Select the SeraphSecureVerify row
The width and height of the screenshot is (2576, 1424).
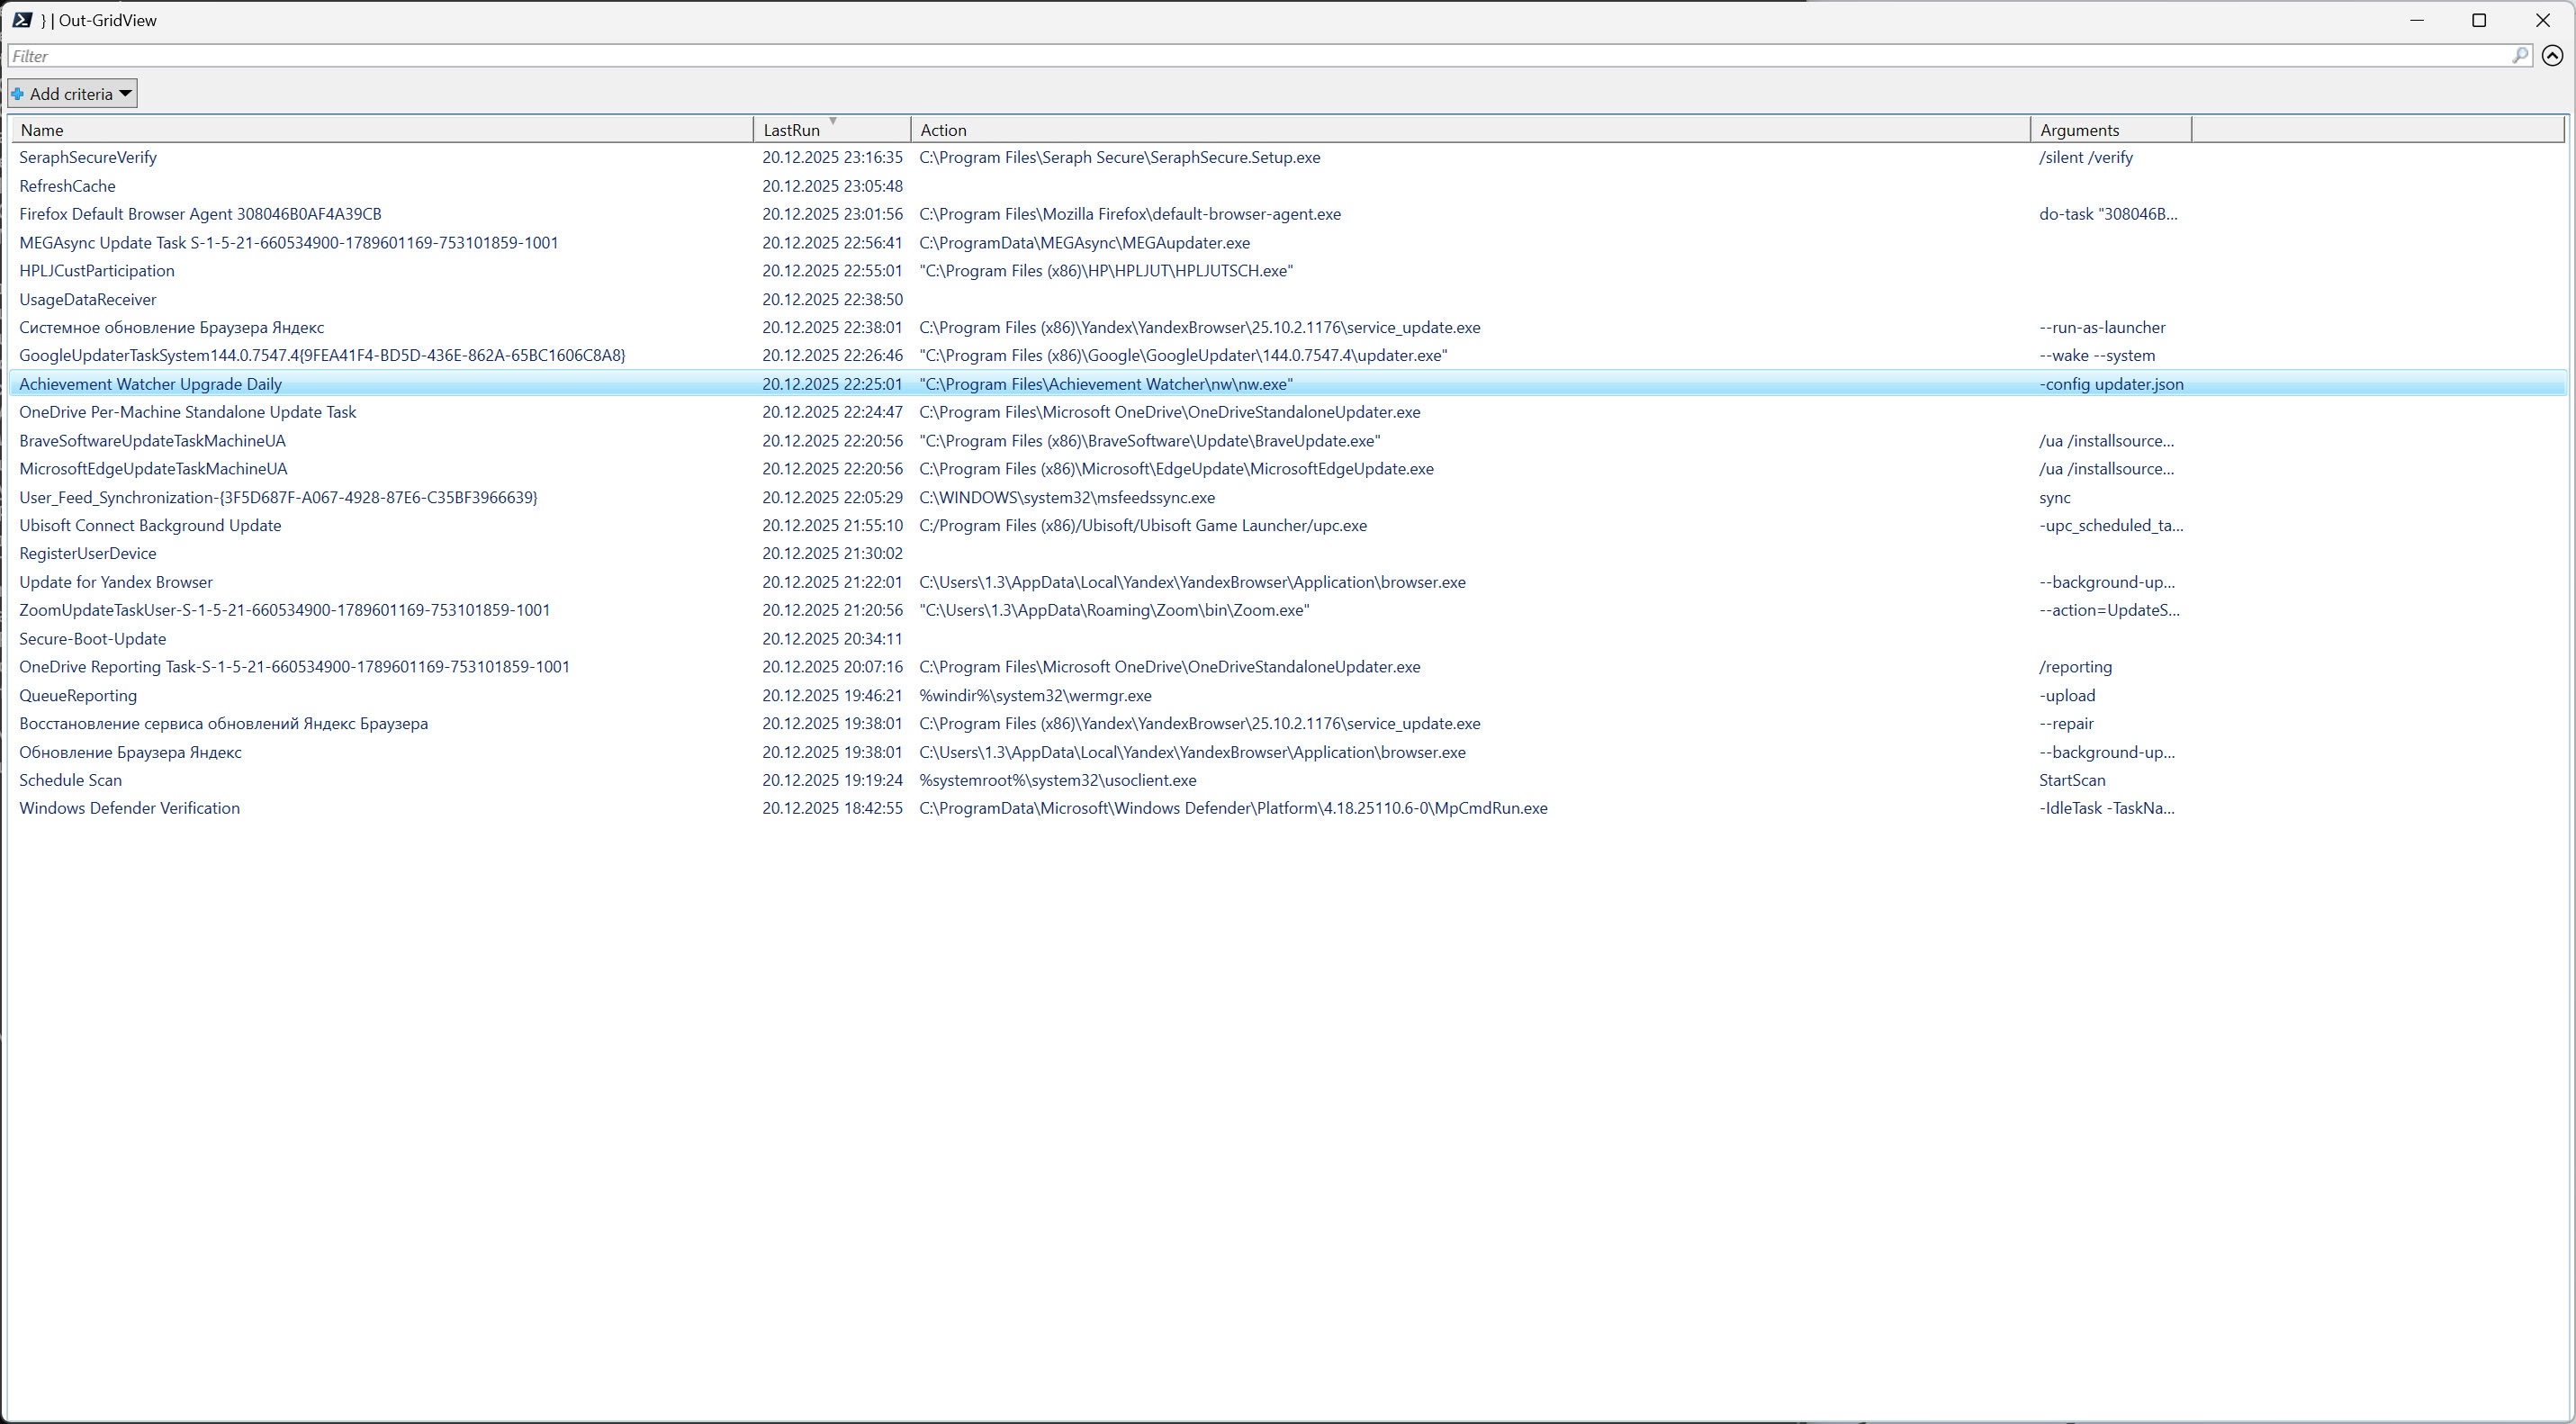pyautogui.click(x=88, y=158)
